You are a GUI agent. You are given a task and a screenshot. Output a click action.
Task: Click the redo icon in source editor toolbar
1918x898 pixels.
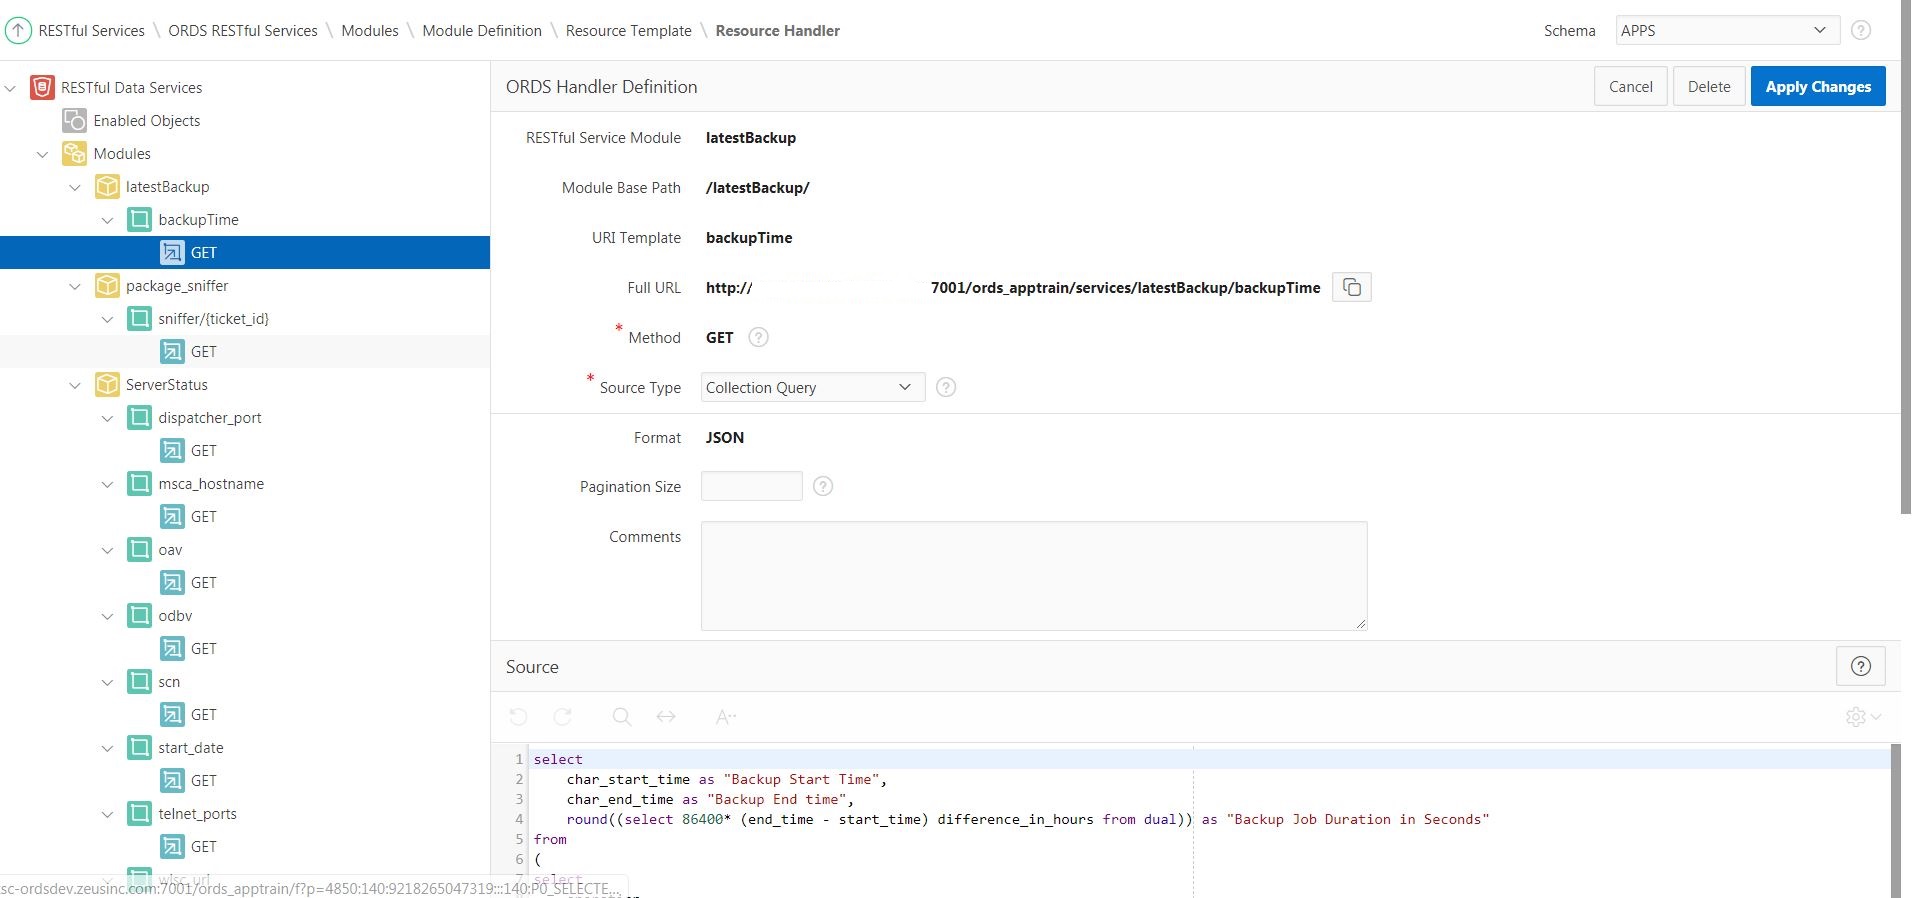pyautogui.click(x=563, y=717)
